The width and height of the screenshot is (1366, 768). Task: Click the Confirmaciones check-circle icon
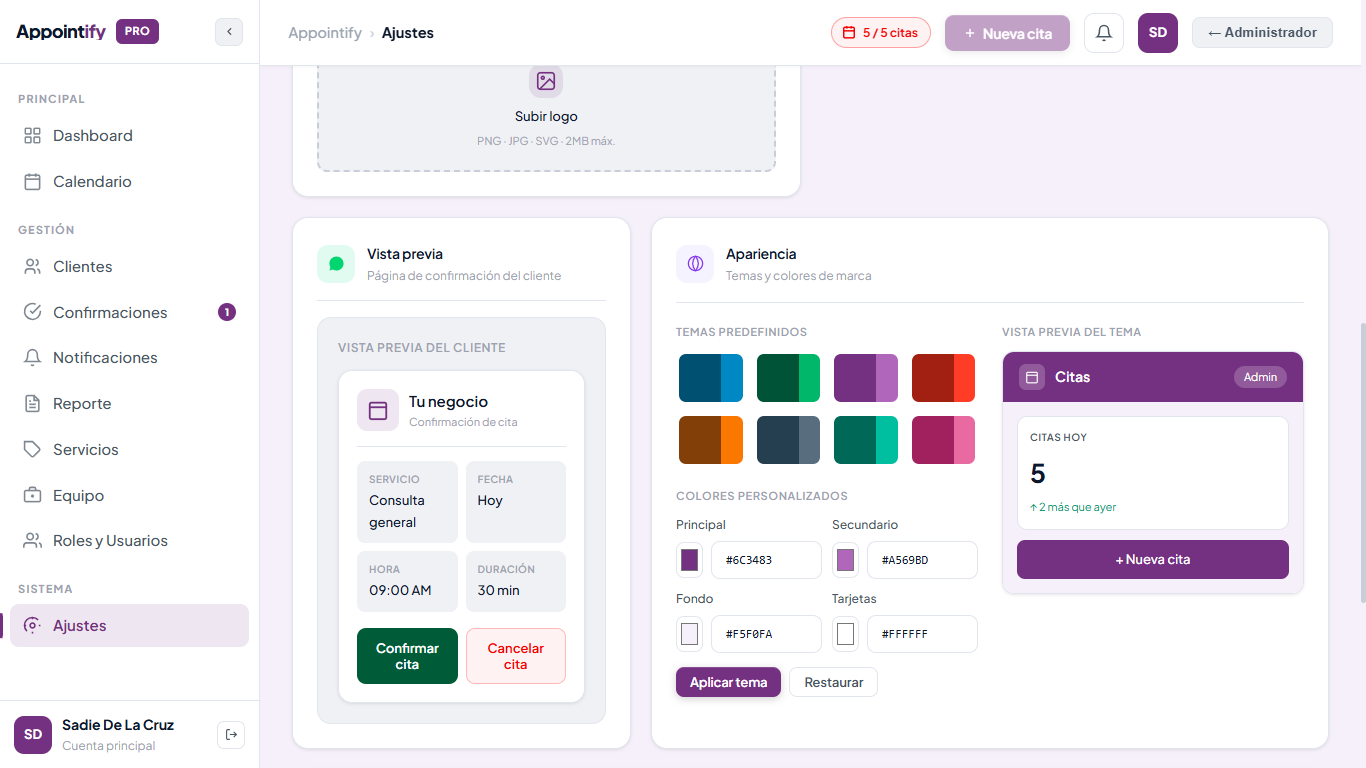pyautogui.click(x=33, y=312)
